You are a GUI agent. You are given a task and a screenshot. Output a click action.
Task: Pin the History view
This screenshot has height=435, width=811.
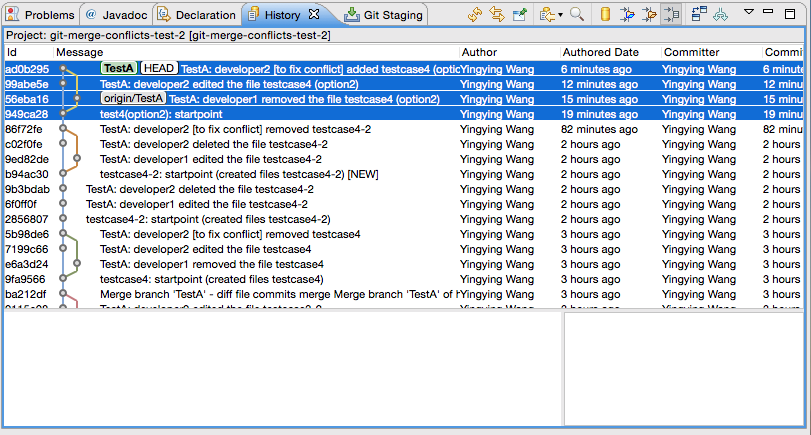pyautogui.click(x=520, y=14)
